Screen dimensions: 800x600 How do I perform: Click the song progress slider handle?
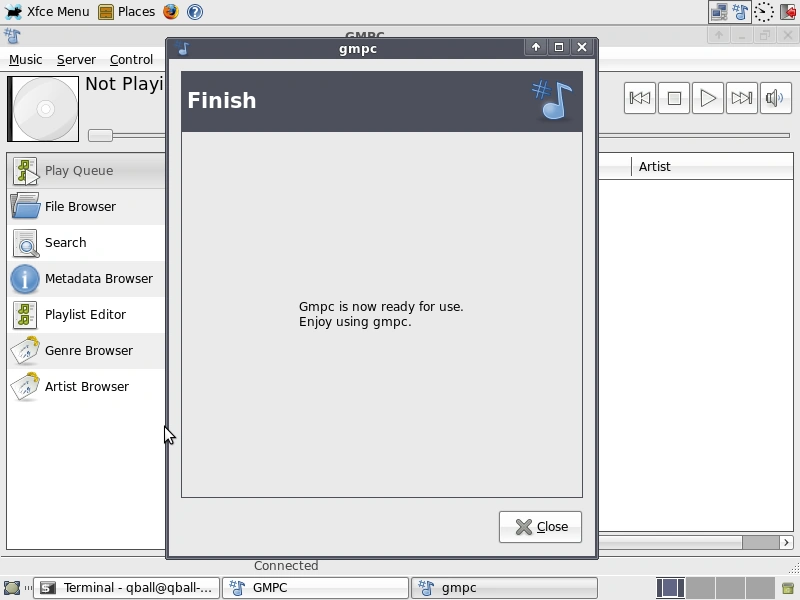point(100,135)
